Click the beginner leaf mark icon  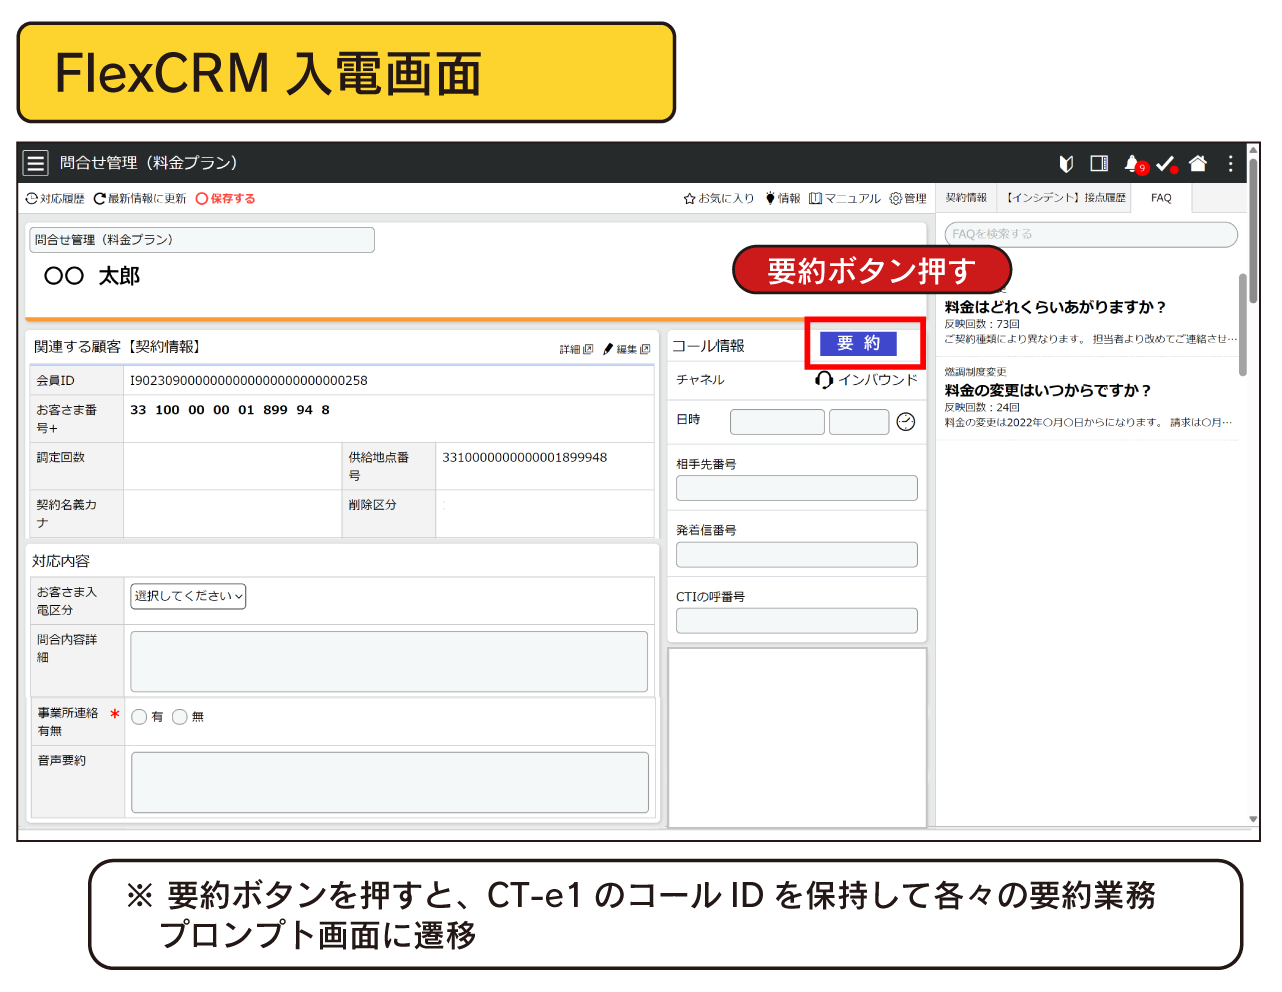[1066, 163]
